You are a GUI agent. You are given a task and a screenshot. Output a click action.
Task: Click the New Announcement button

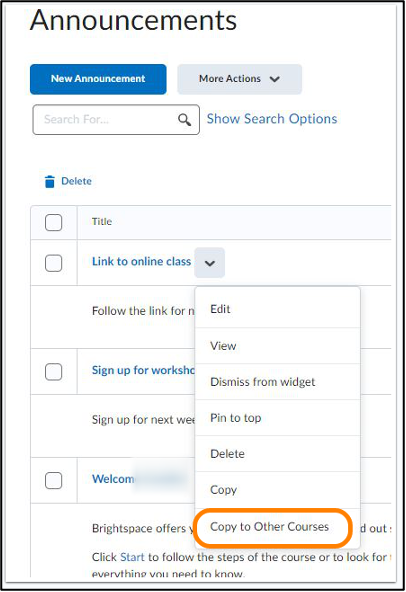point(98,79)
